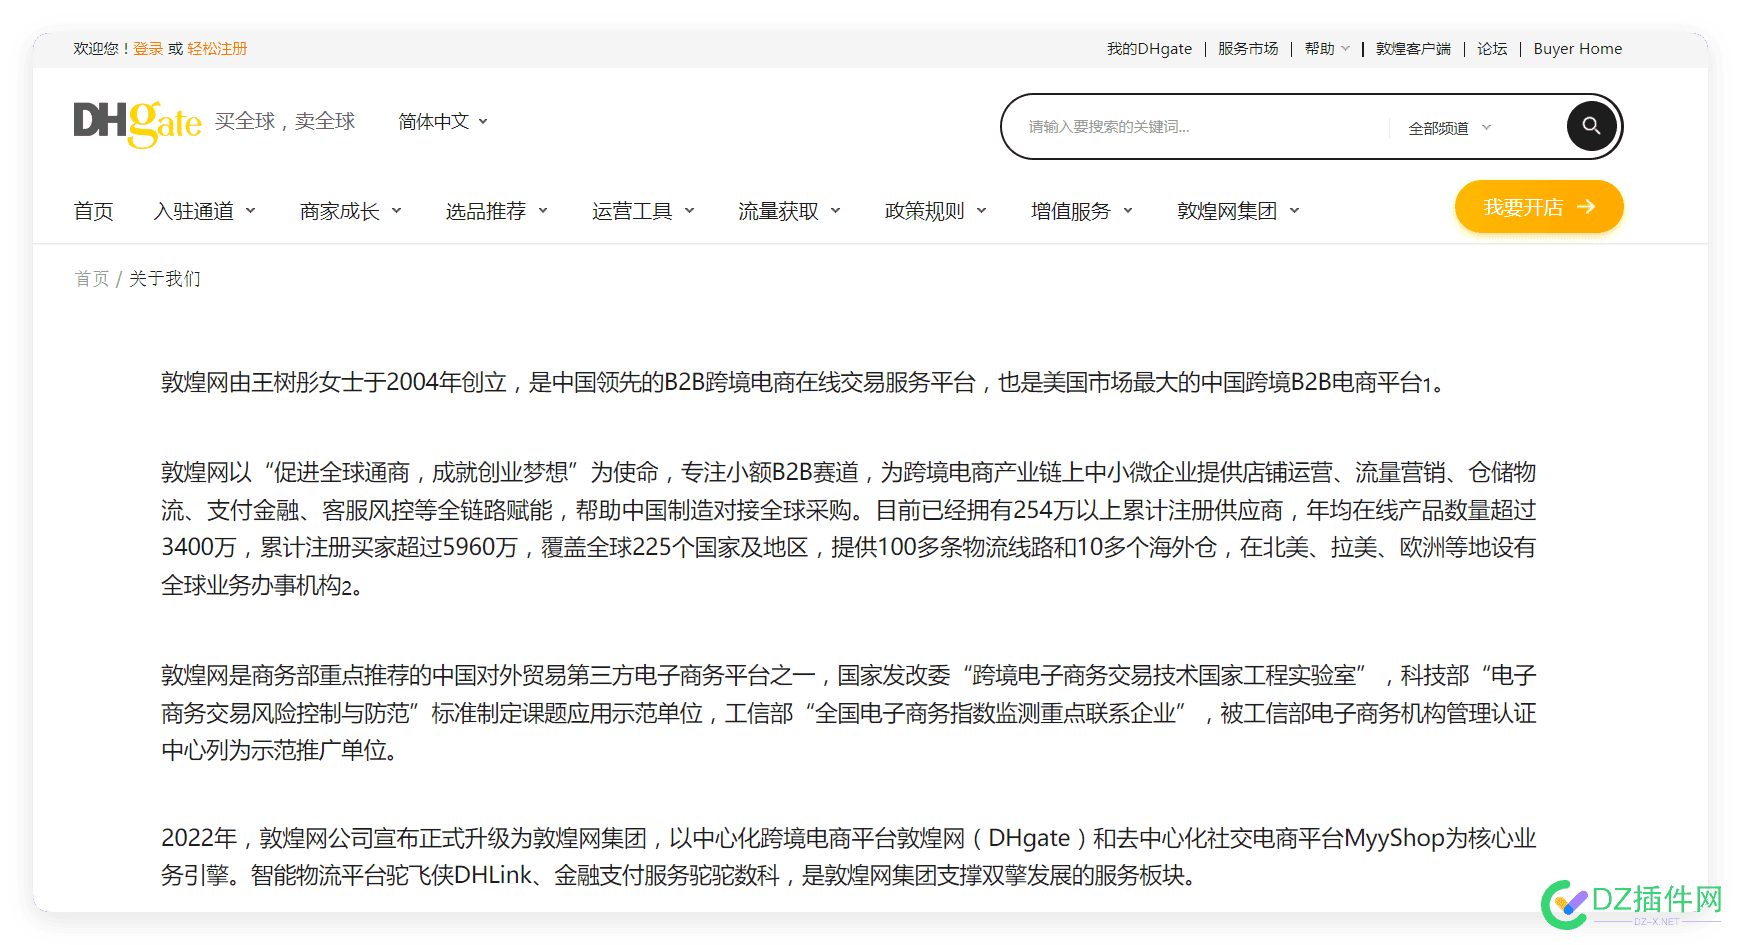Open the 选品推荐 navigation item
This screenshot has width=1741, height=945.
pyautogui.click(x=485, y=211)
